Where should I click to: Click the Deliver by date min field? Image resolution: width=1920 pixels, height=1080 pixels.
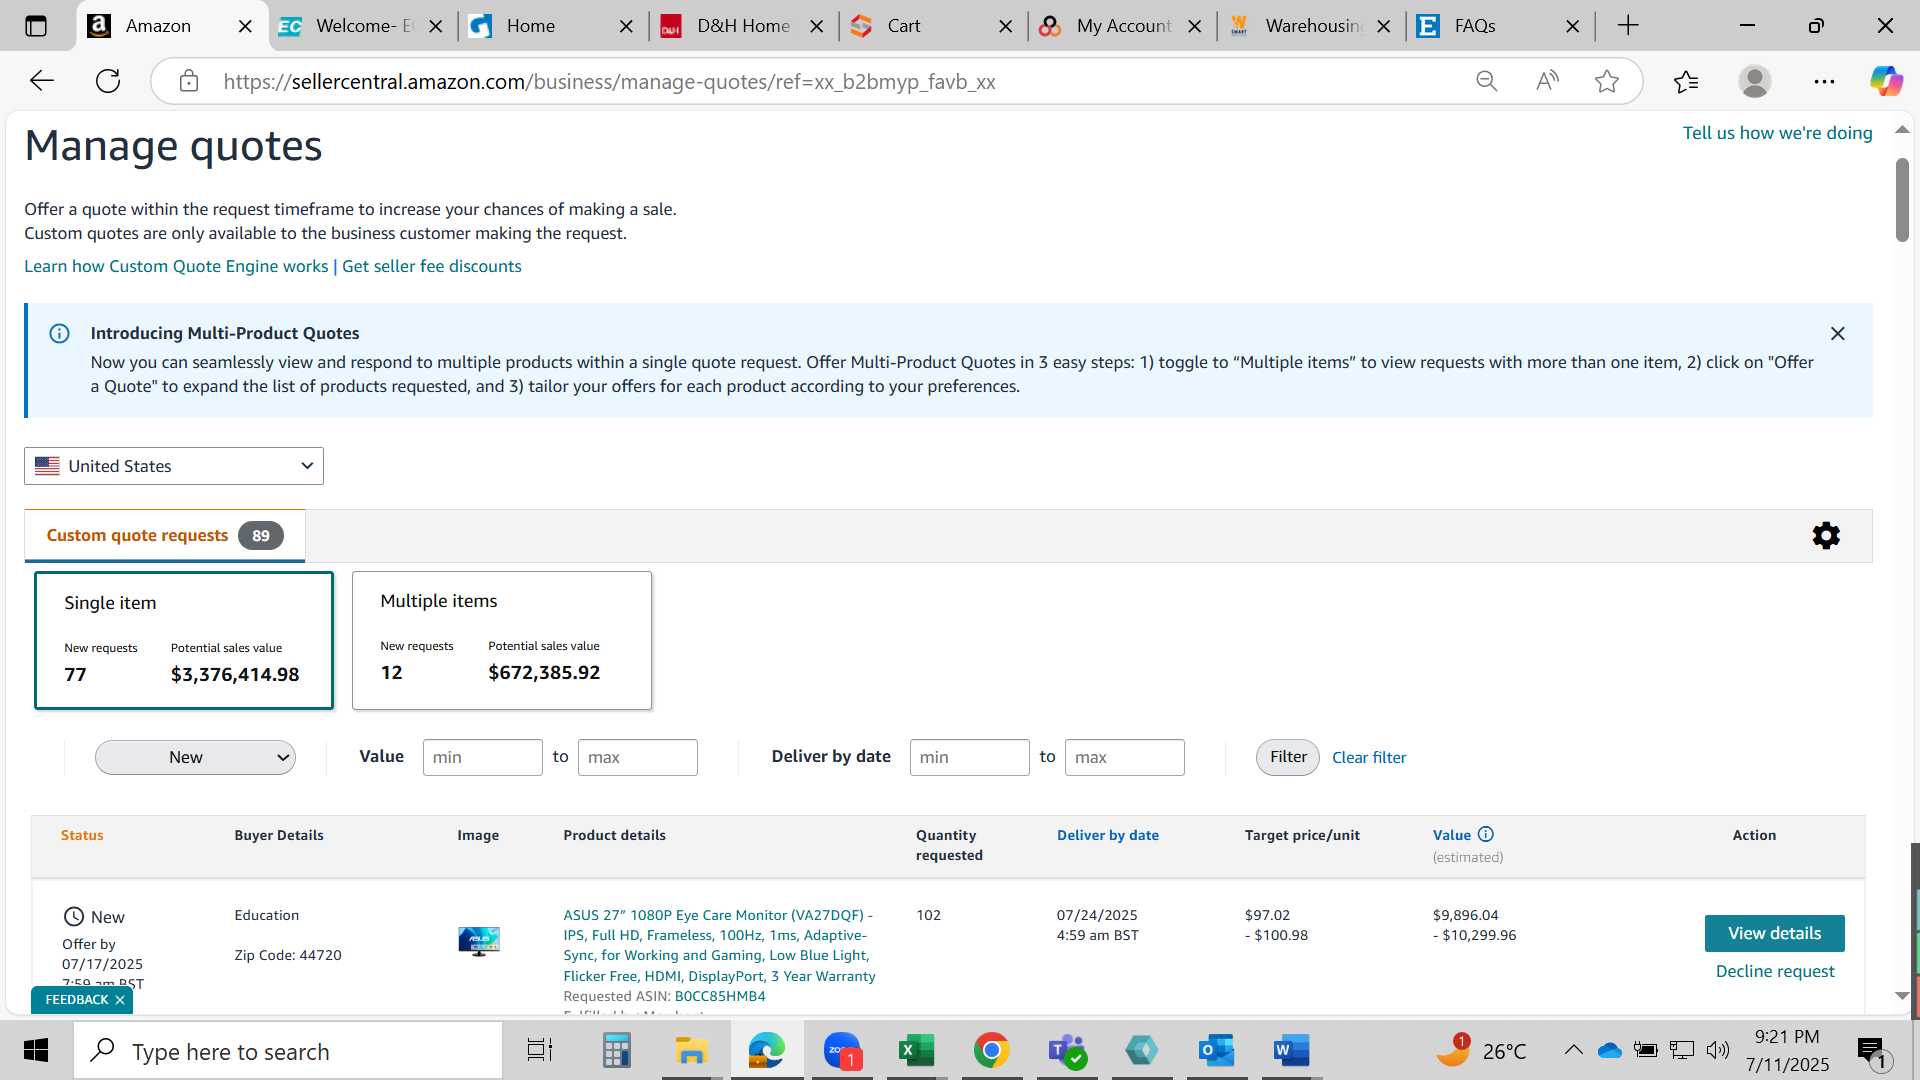click(x=970, y=757)
